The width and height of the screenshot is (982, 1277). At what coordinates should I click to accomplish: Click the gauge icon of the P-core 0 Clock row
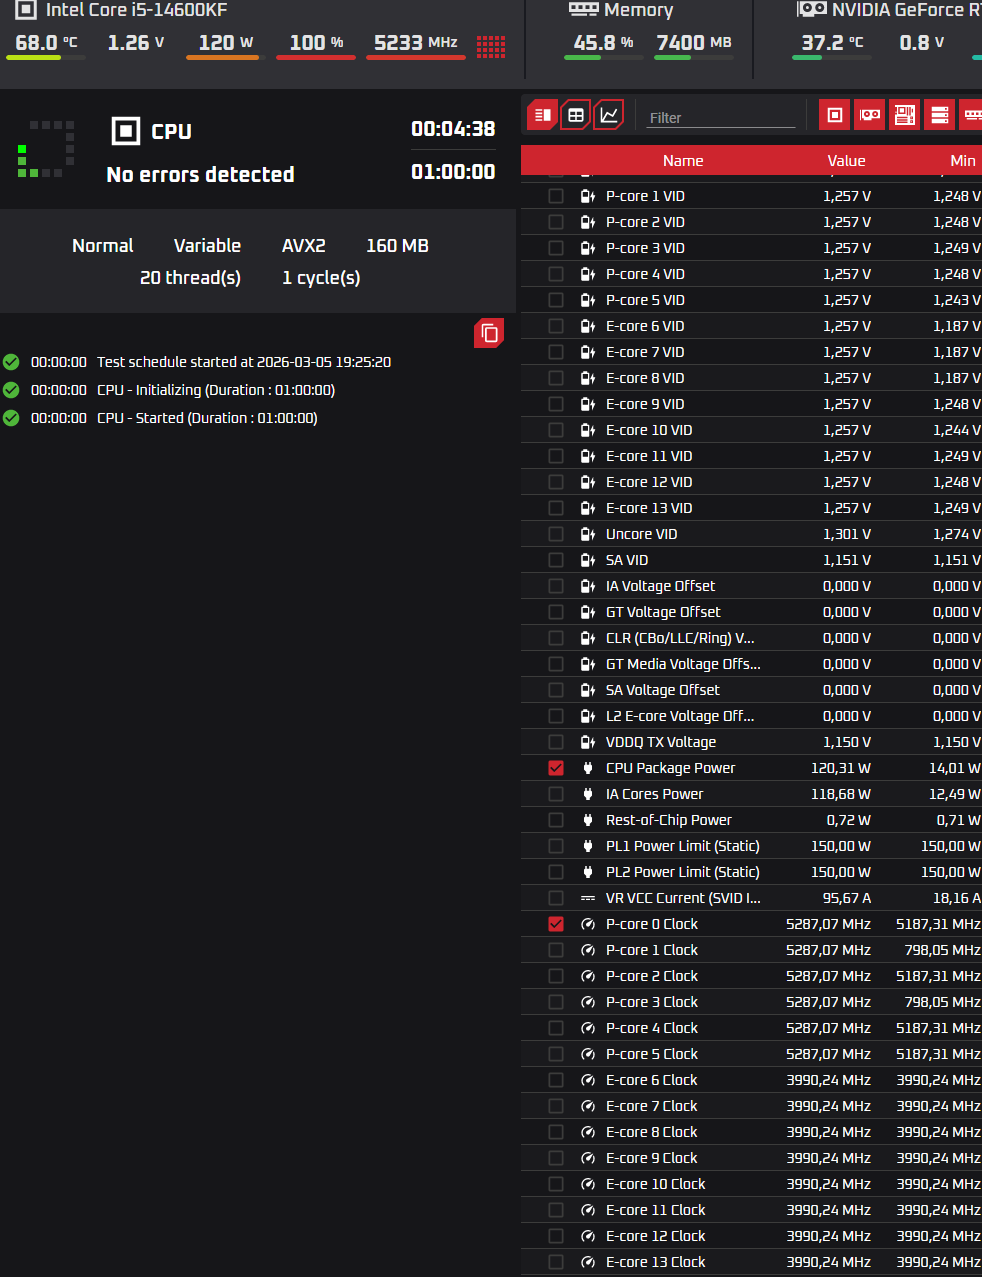tap(588, 924)
